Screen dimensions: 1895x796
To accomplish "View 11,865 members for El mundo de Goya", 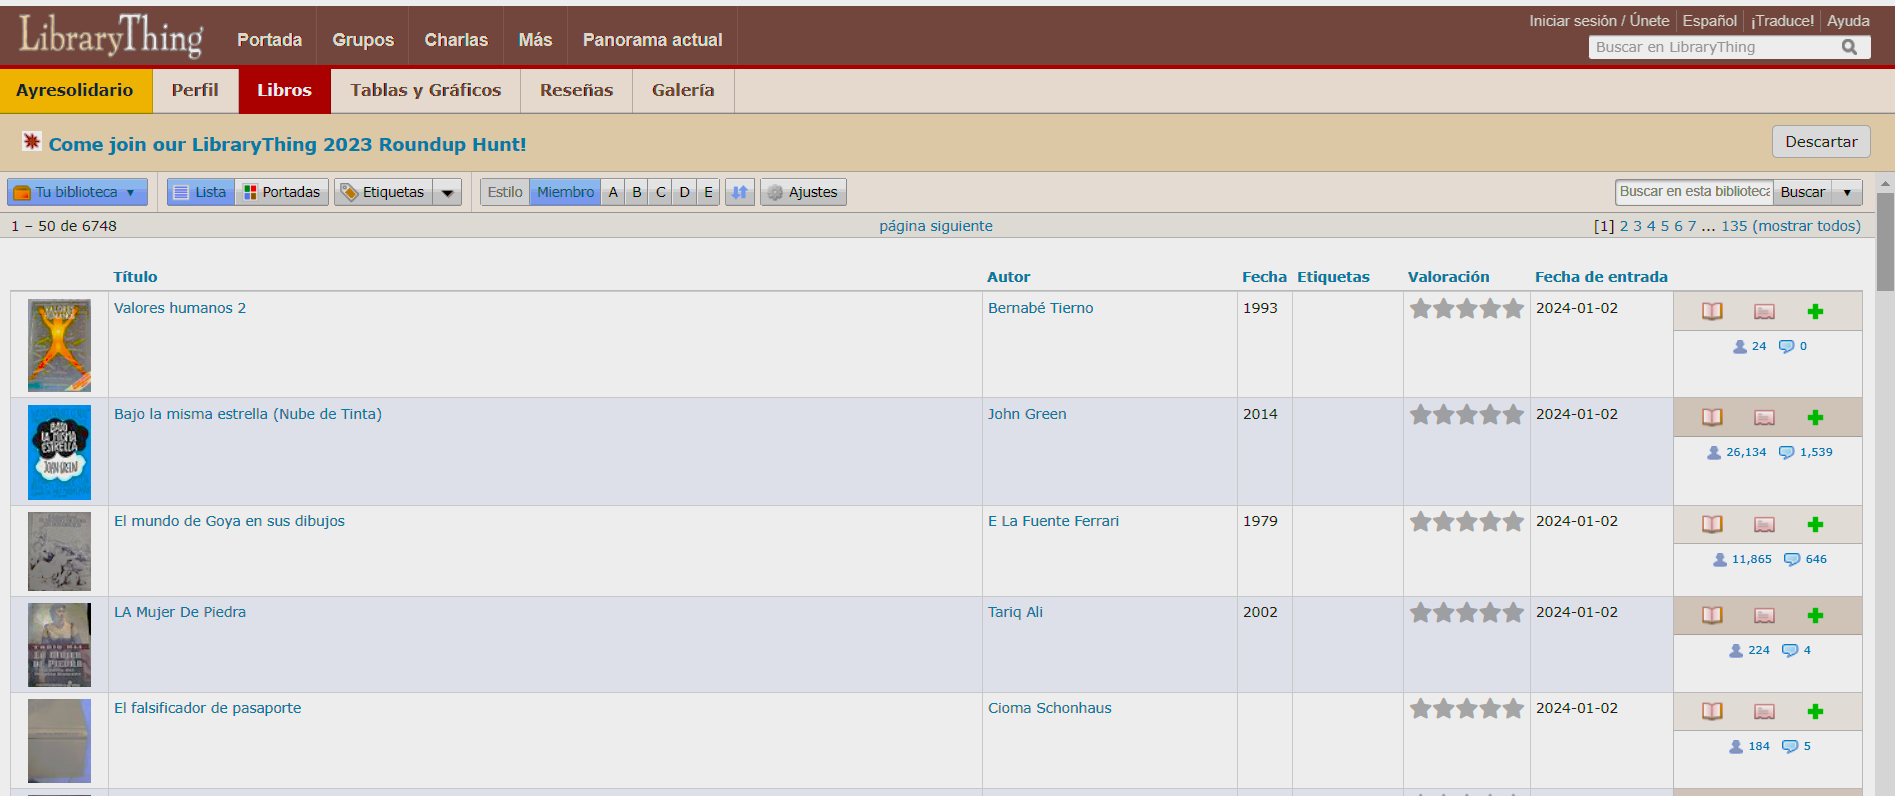I will tap(1742, 559).
